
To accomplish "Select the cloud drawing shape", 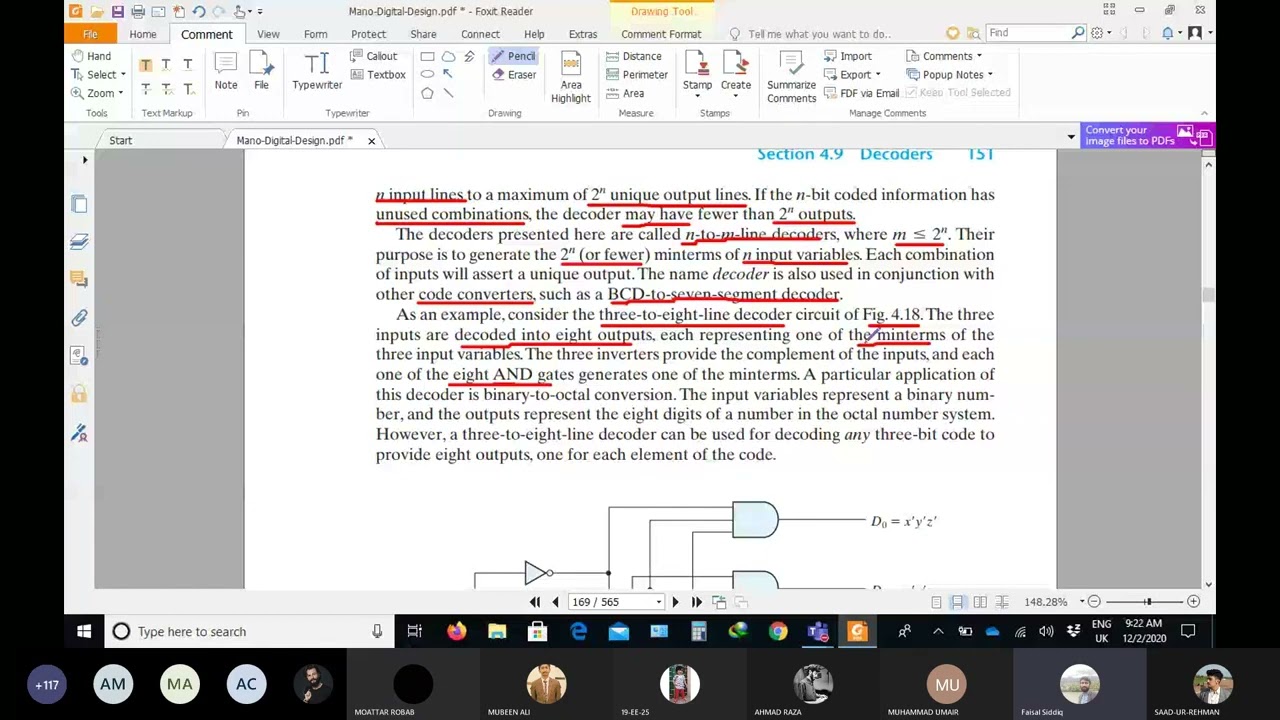I will click(x=448, y=56).
